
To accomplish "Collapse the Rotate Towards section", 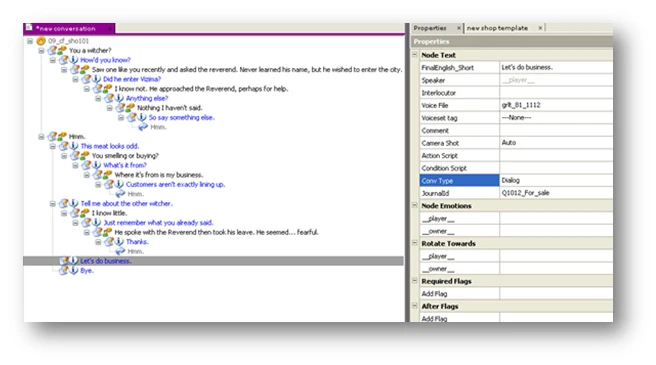I will point(415,243).
